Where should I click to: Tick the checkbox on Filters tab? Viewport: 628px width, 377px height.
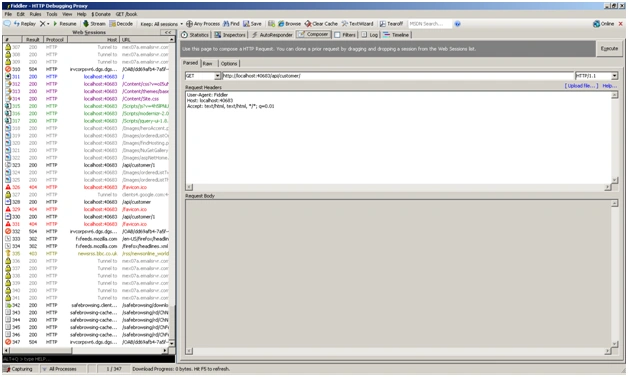pyautogui.click(x=337, y=35)
